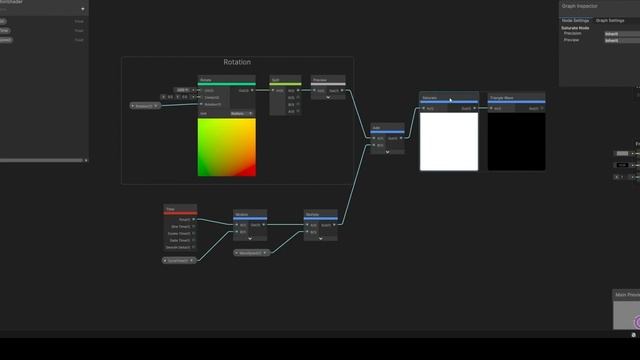Open the Precision dropdown in Graph Inspector
640x360 pixels.
(x=622, y=34)
